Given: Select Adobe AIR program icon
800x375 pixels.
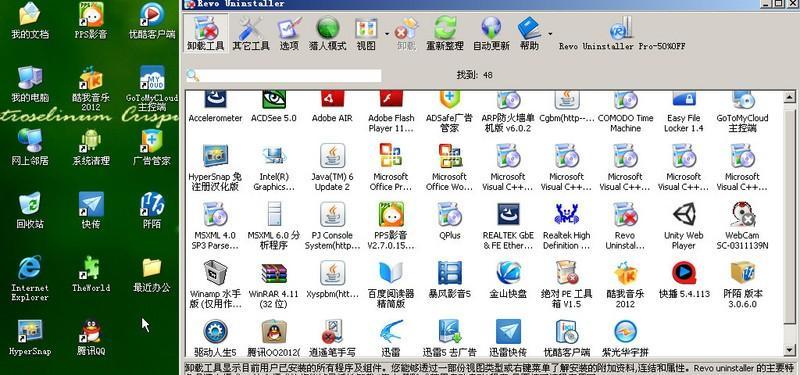Looking at the screenshot, I should point(332,107).
